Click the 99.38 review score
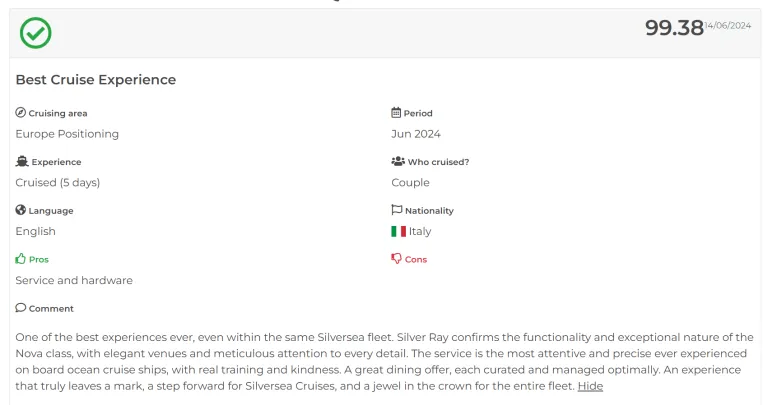This screenshot has width=768, height=405. (674, 28)
